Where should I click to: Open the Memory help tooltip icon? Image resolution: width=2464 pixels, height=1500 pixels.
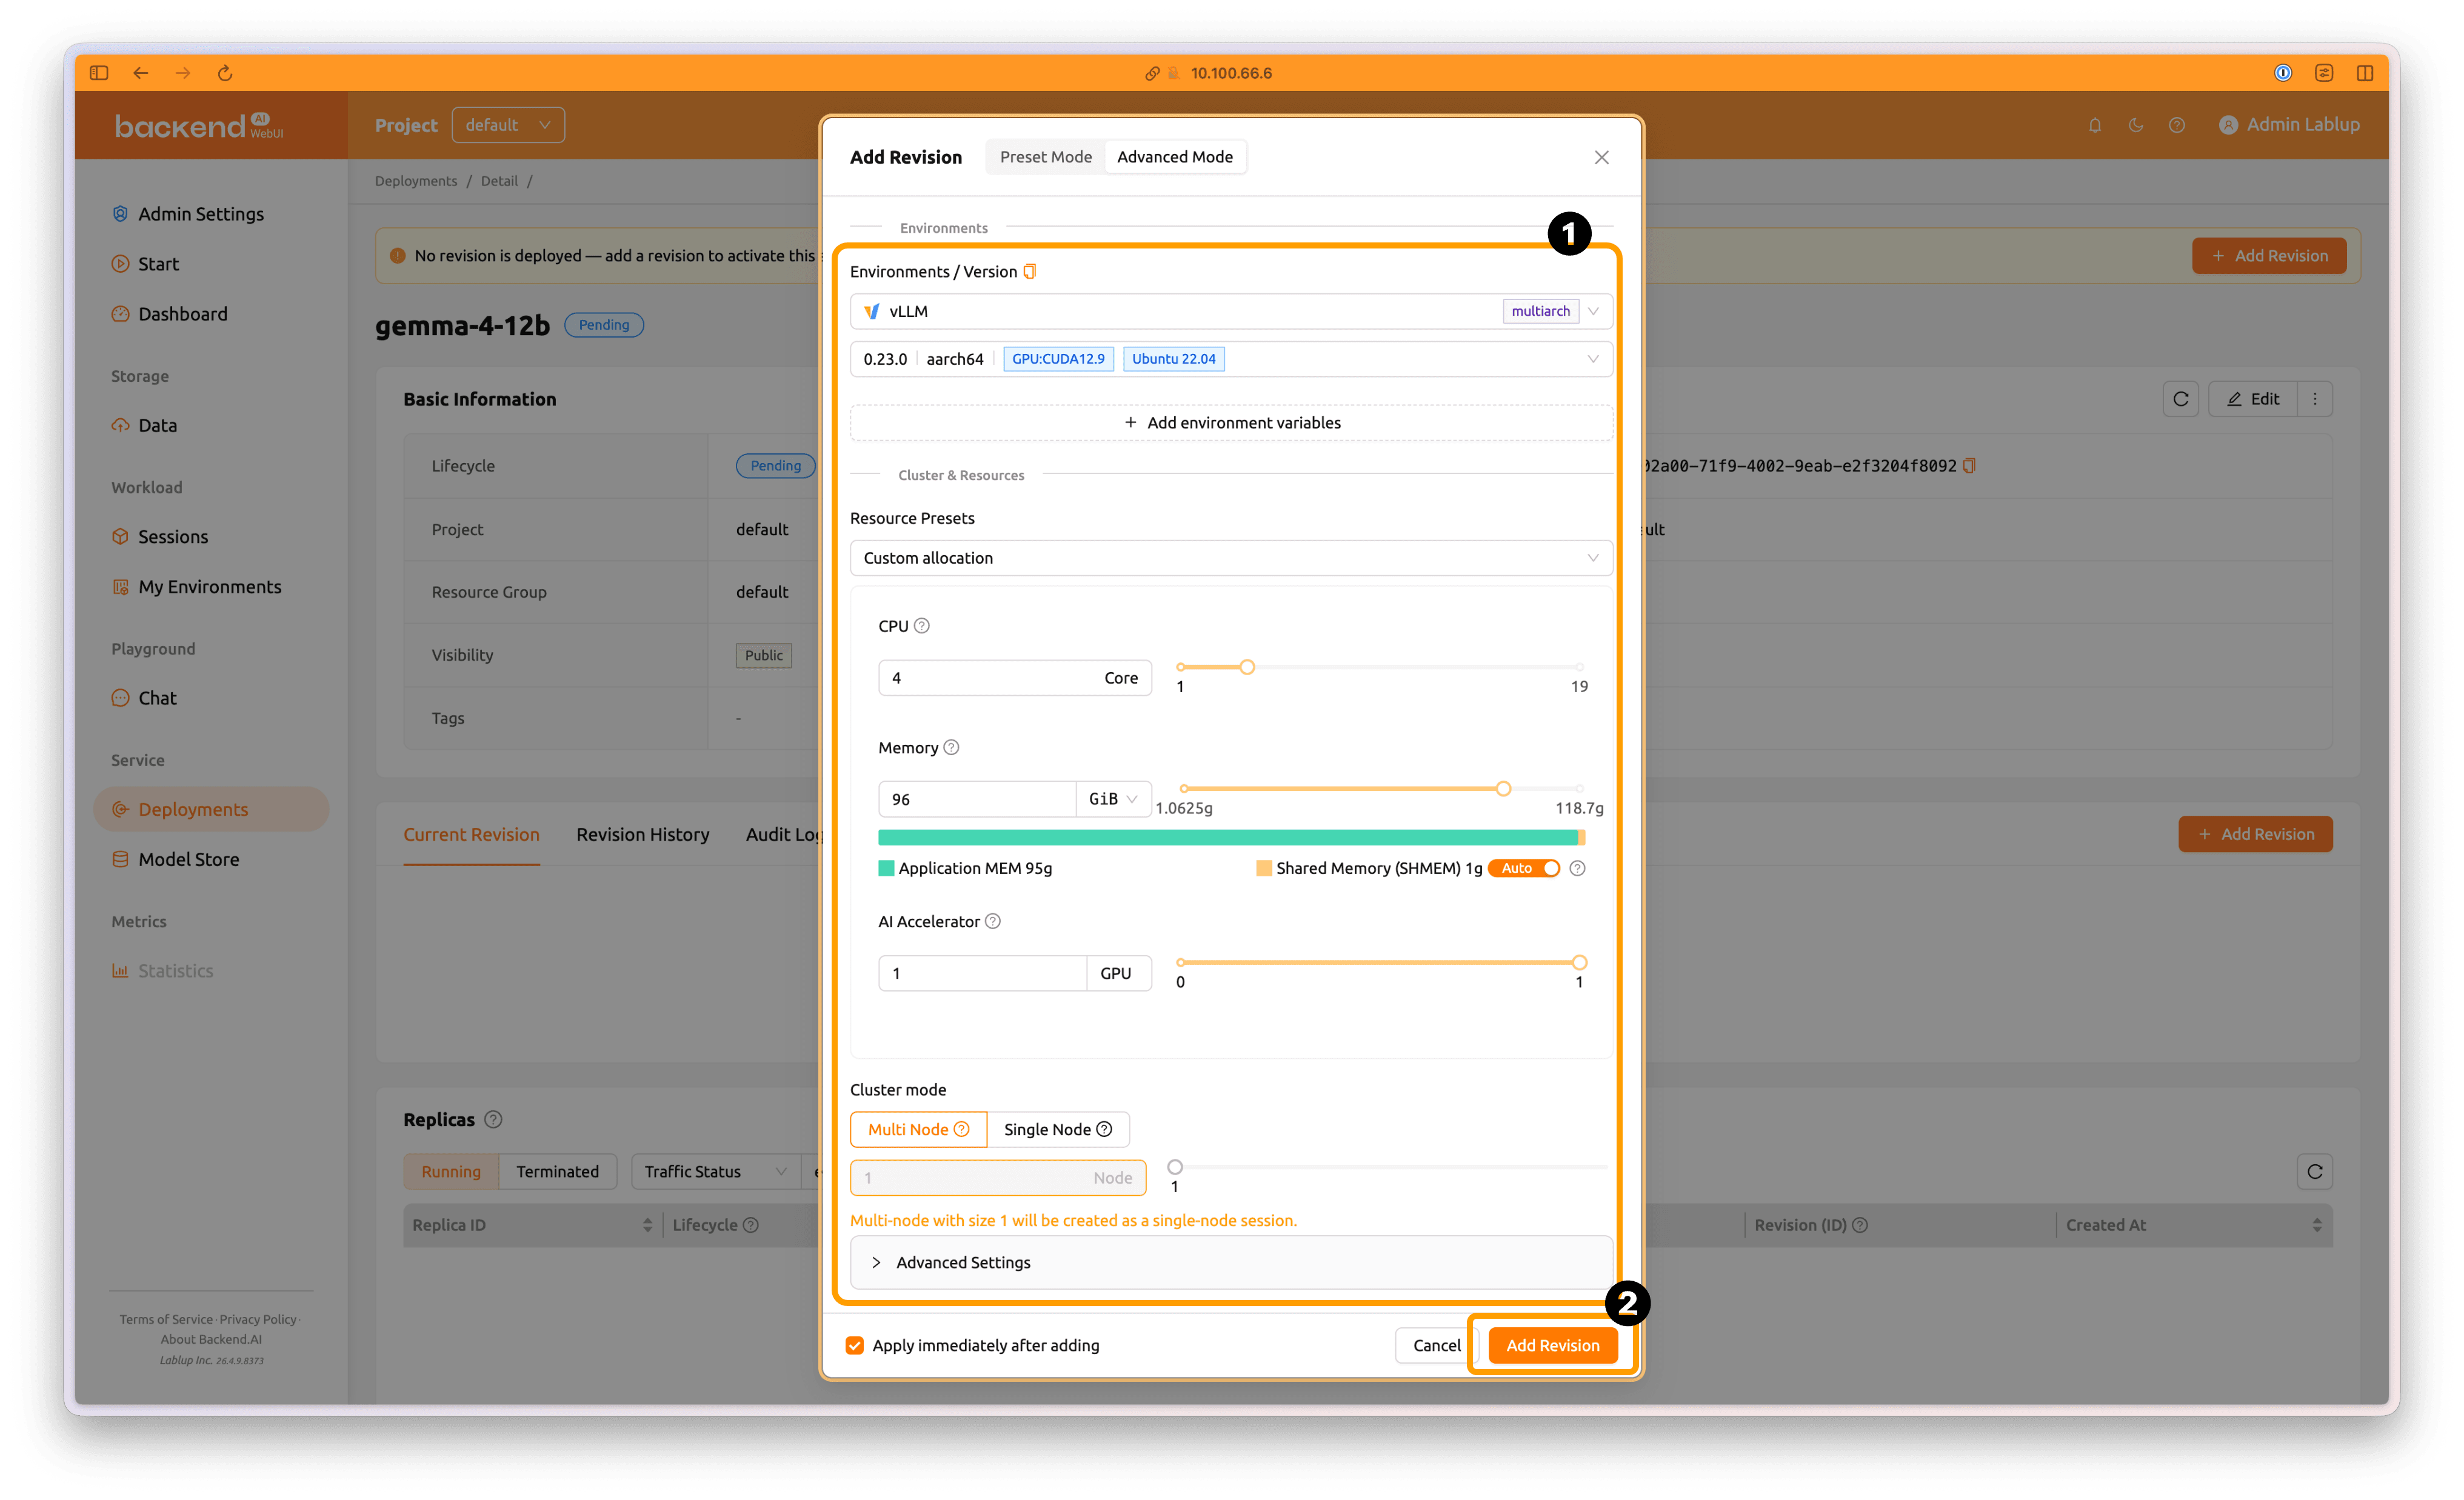[951, 748]
